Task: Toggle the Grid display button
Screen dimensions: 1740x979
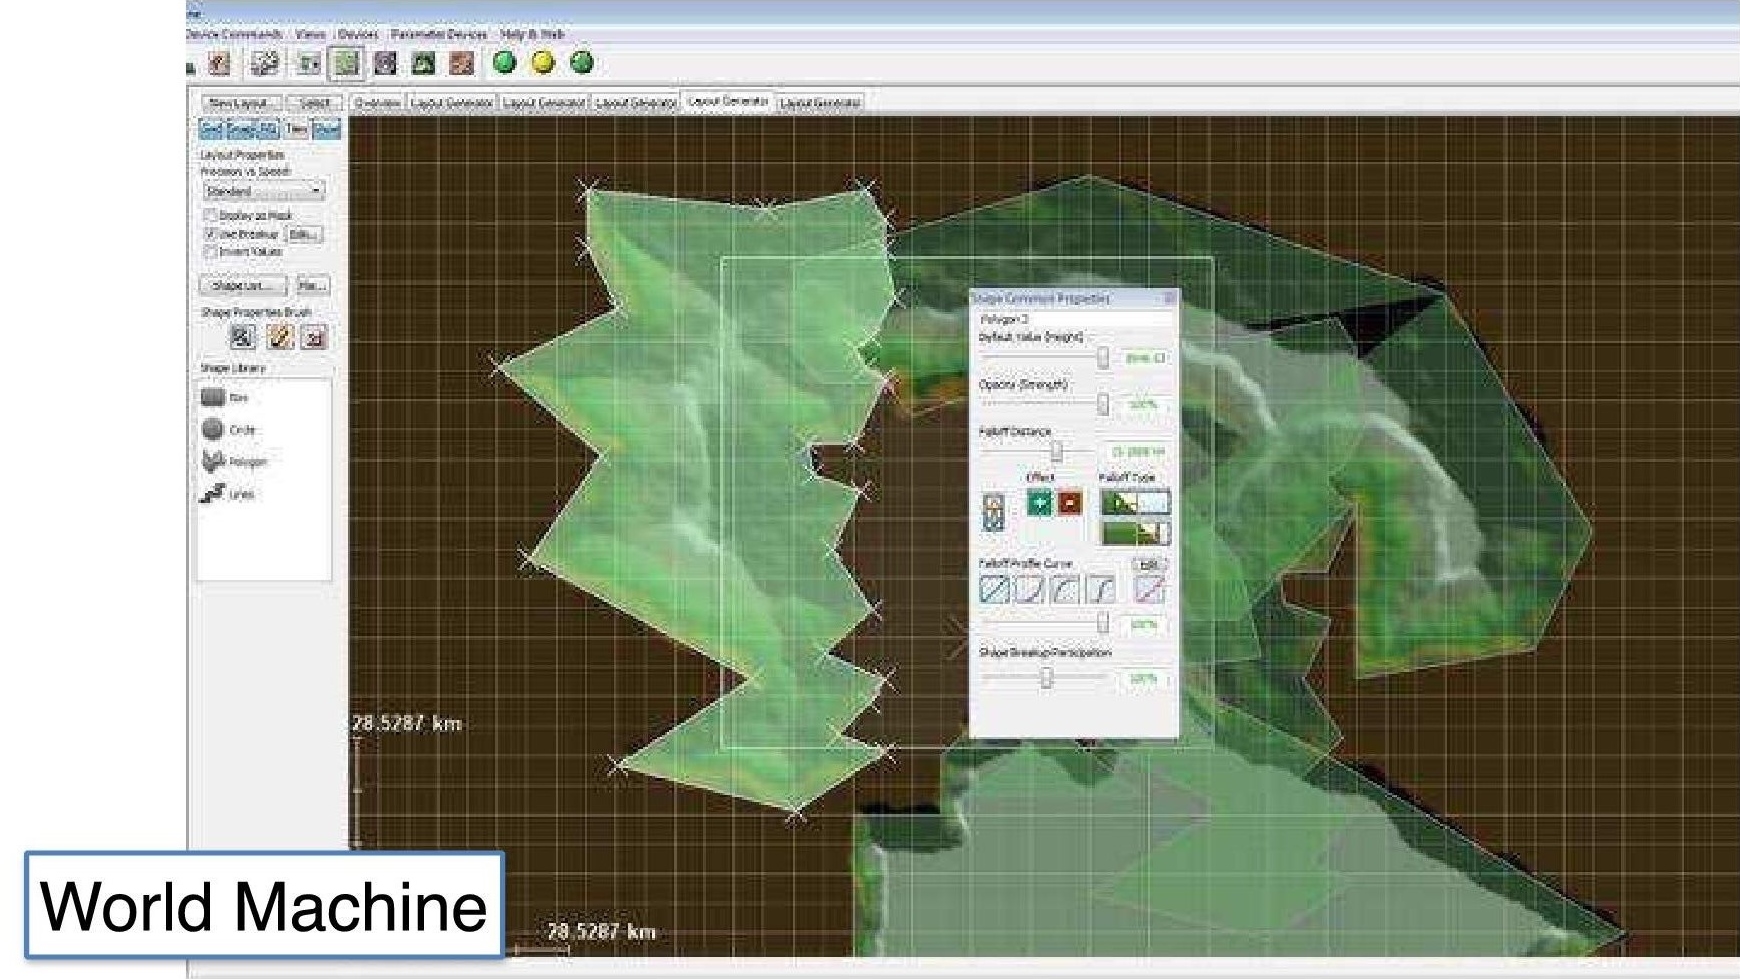Action: [212, 129]
